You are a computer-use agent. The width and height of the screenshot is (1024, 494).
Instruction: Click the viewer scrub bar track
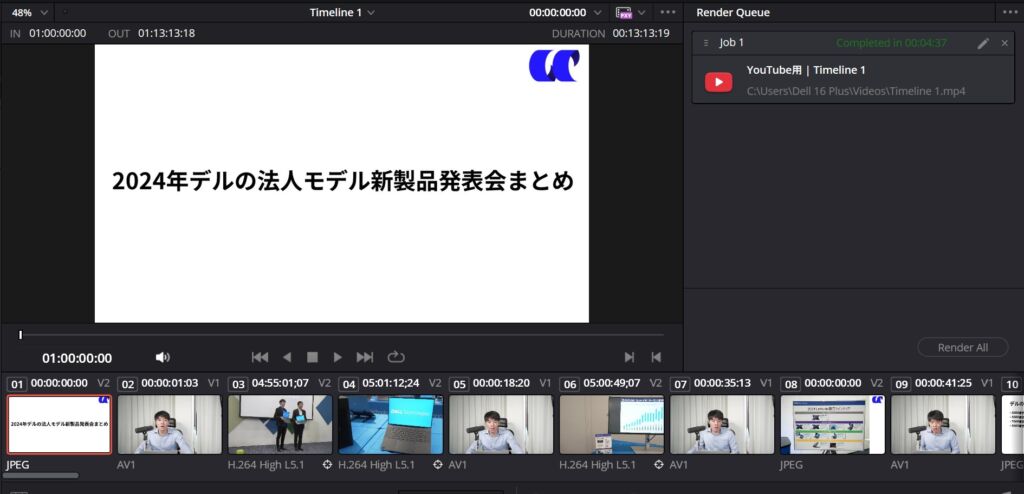(x=342, y=335)
